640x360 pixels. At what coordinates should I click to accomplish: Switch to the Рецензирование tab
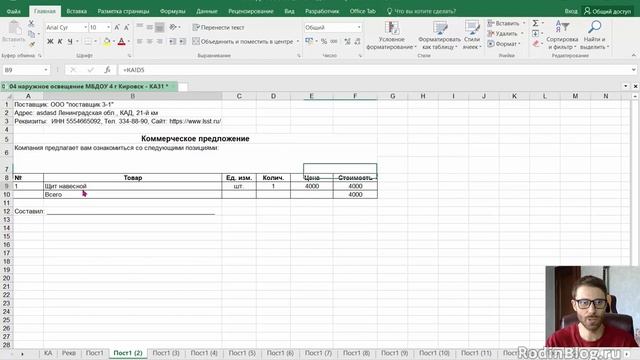(251, 11)
